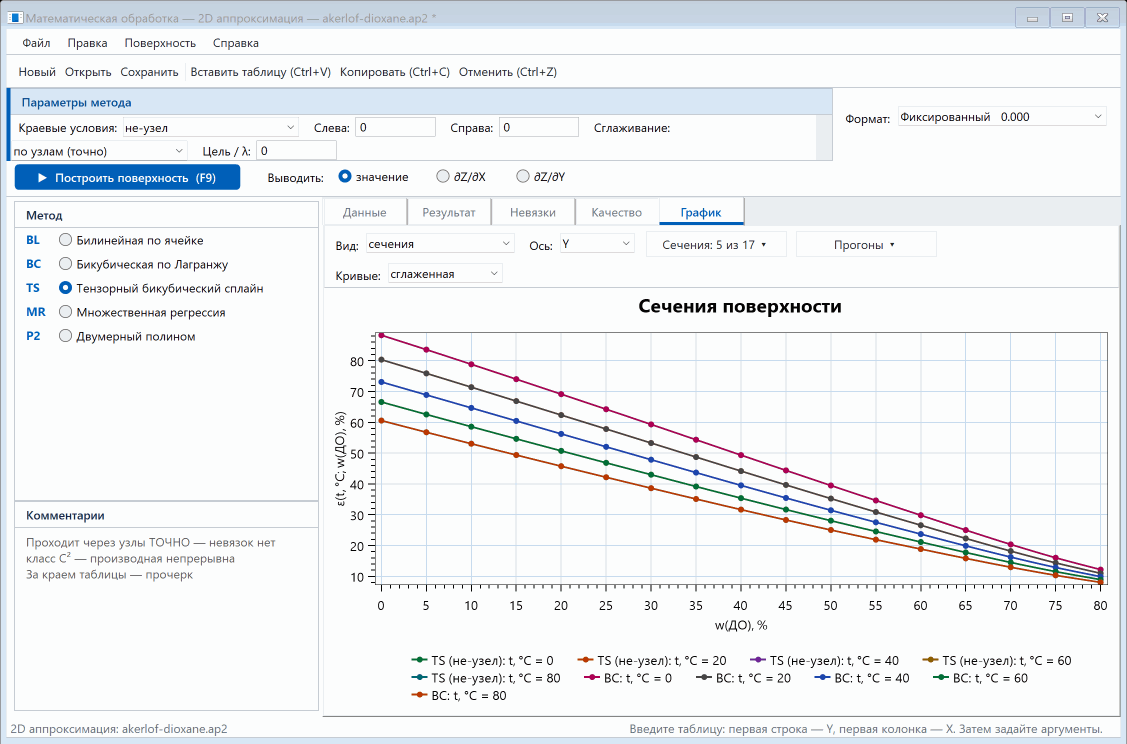Click the Слева input field
Image resolution: width=1127 pixels, height=744 pixels.
pyautogui.click(x=395, y=128)
